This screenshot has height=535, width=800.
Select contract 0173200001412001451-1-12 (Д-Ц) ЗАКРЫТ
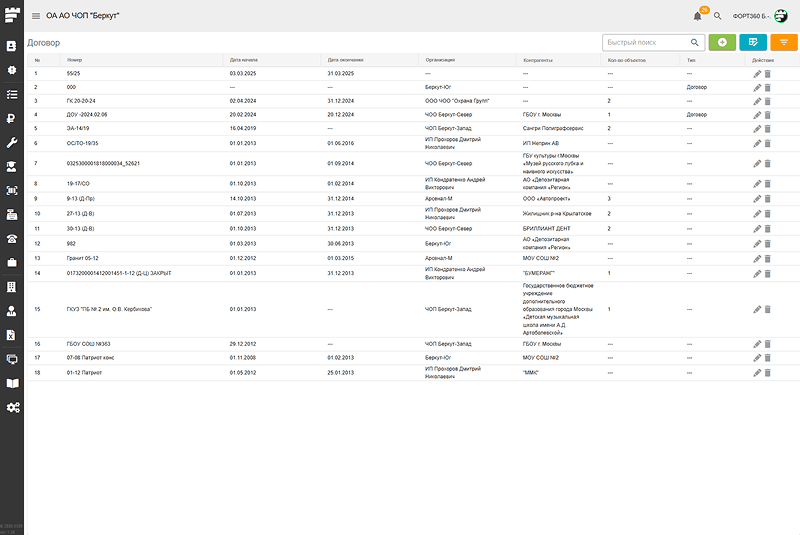pos(119,273)
